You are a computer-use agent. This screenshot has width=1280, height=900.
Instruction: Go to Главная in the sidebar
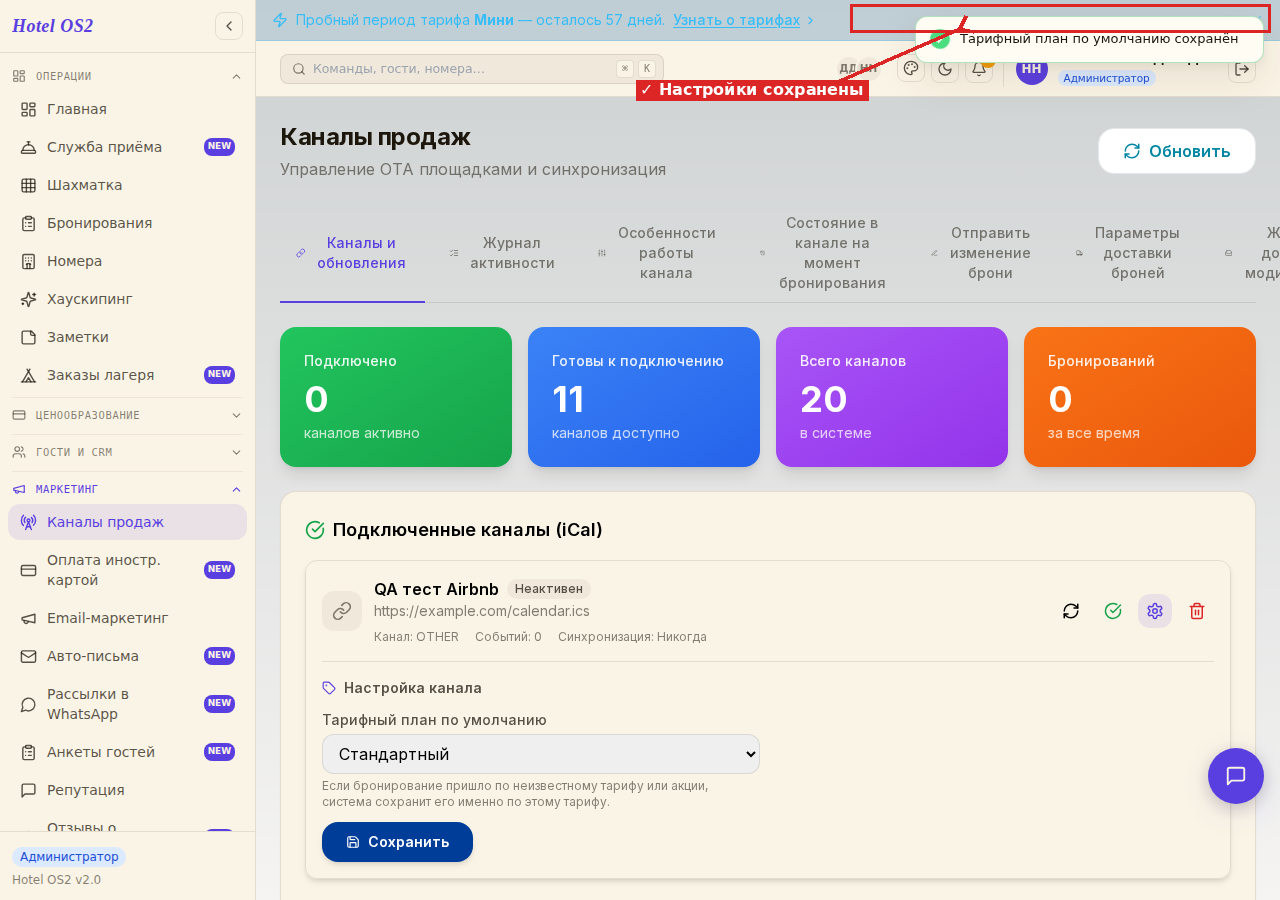tap(127, 109)
